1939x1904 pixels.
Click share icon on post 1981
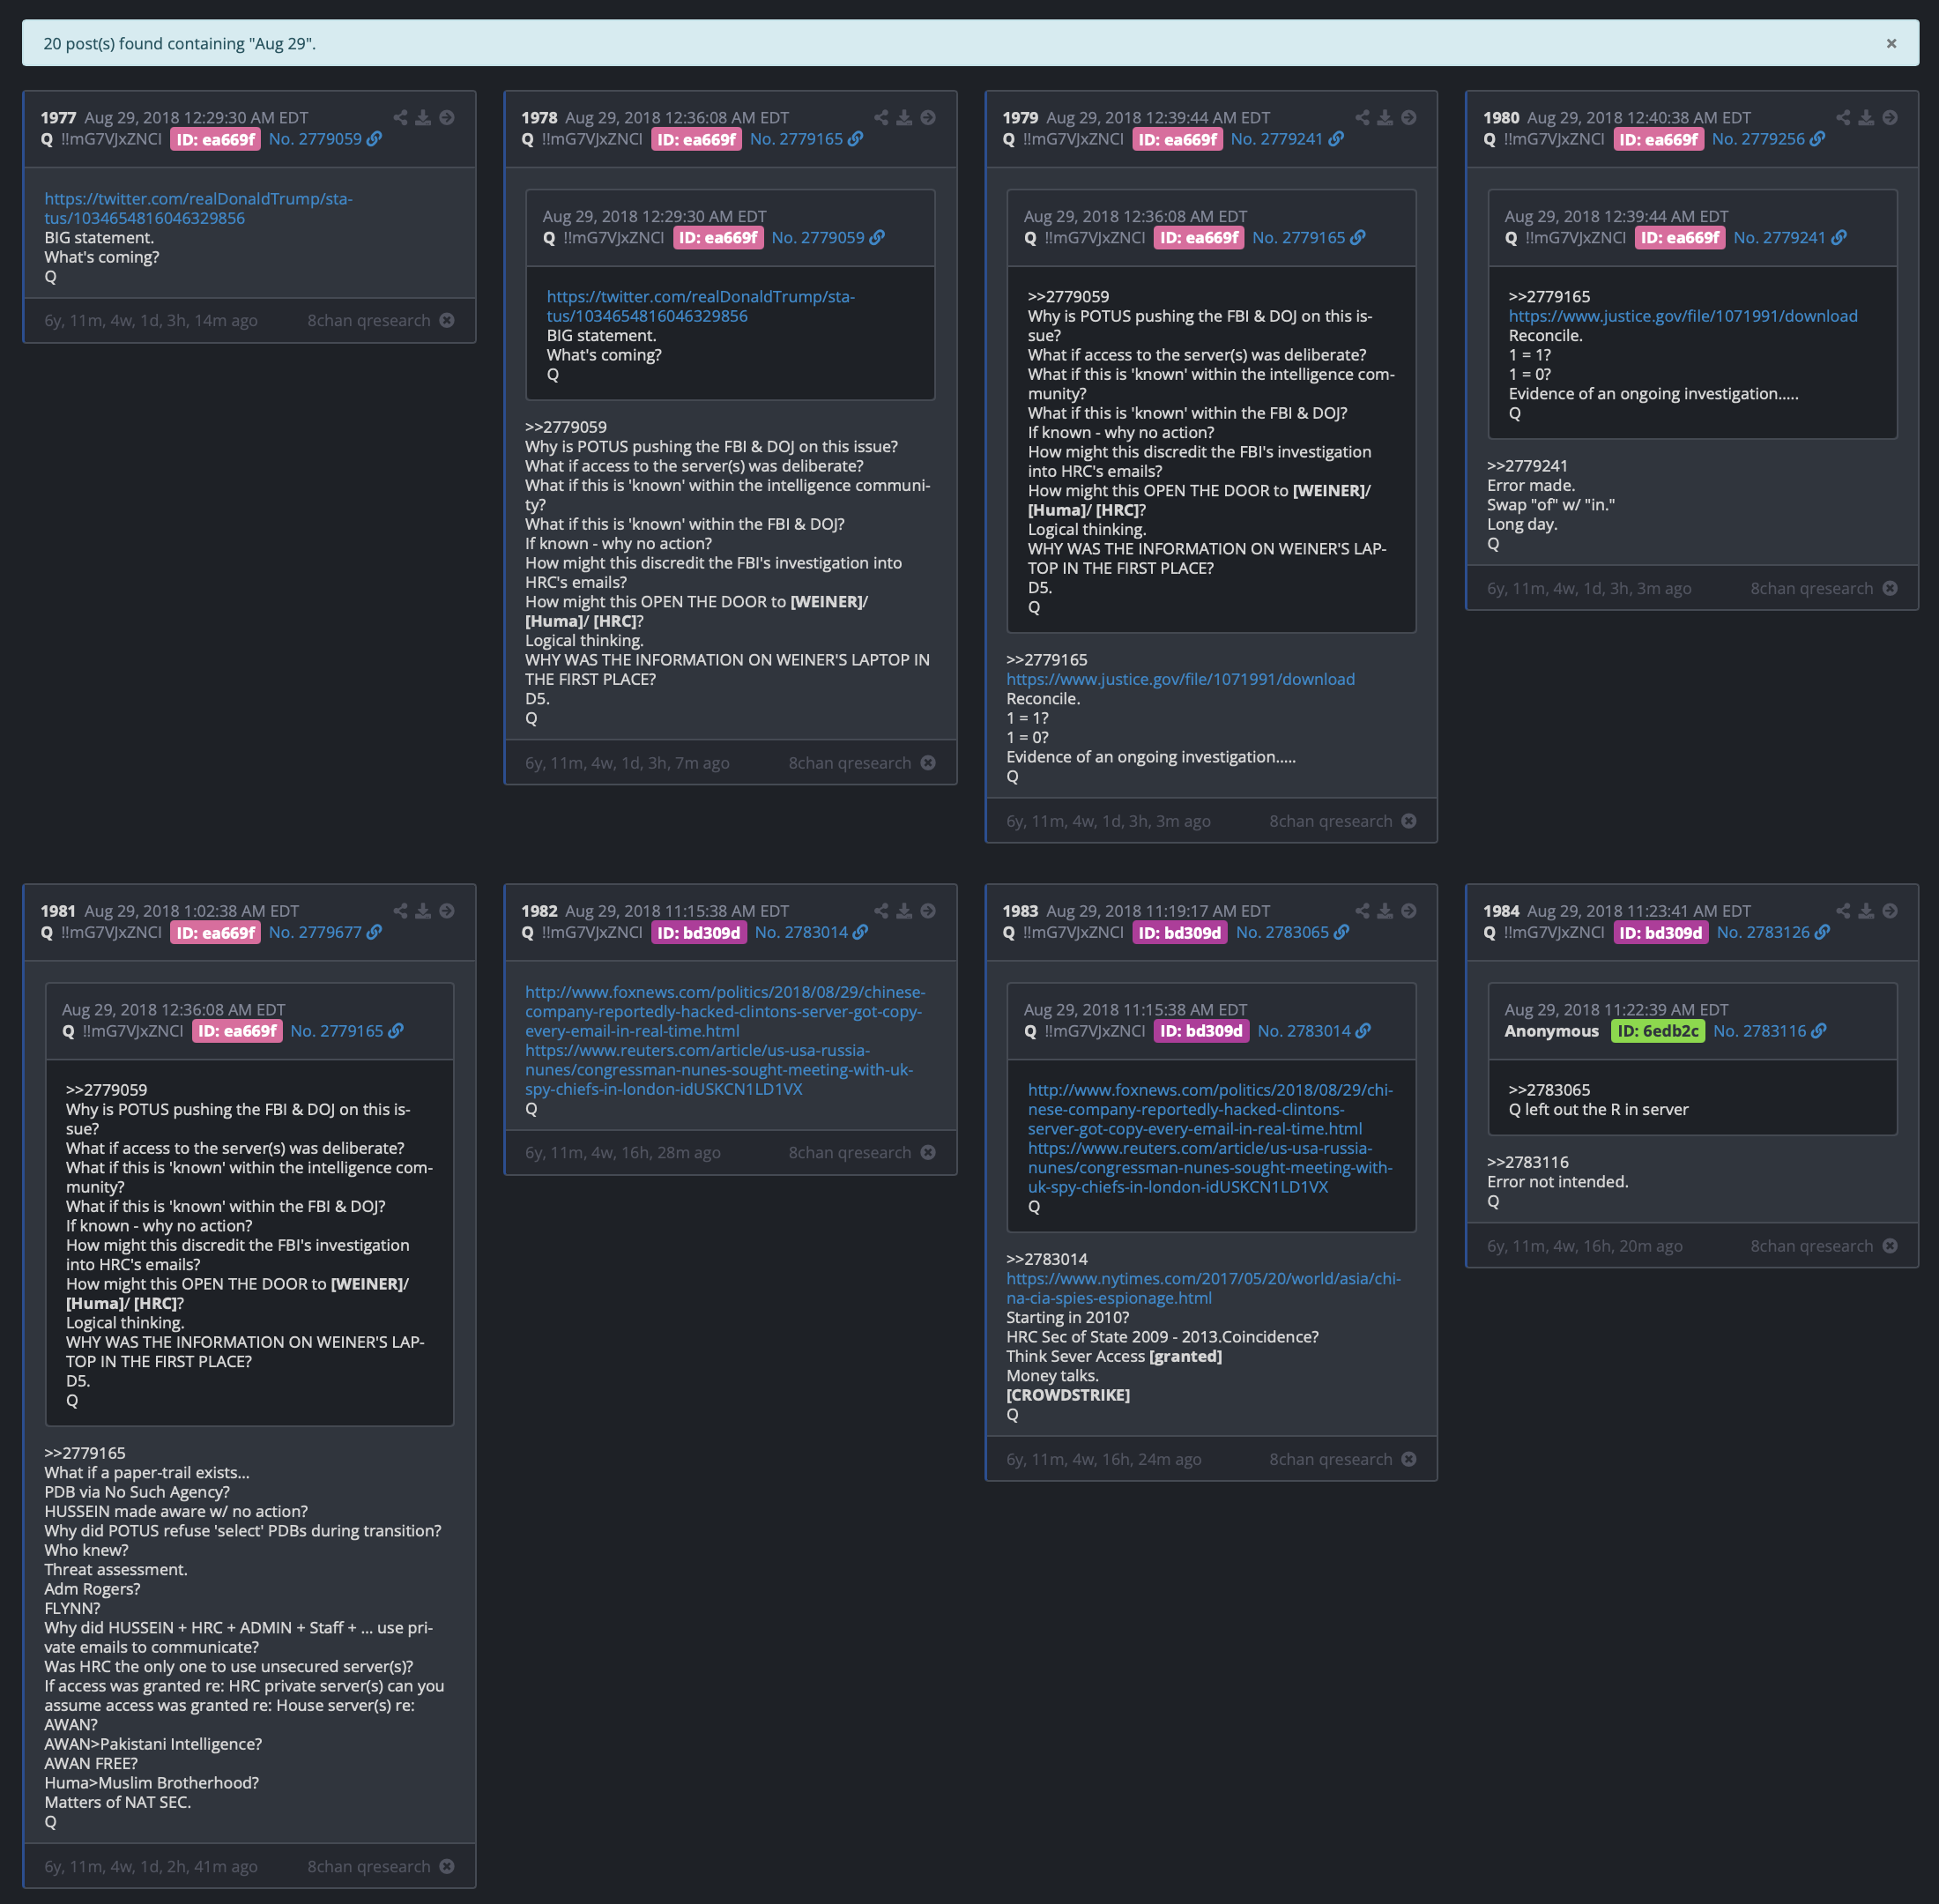pyautogui.click(x=400, y=910)
